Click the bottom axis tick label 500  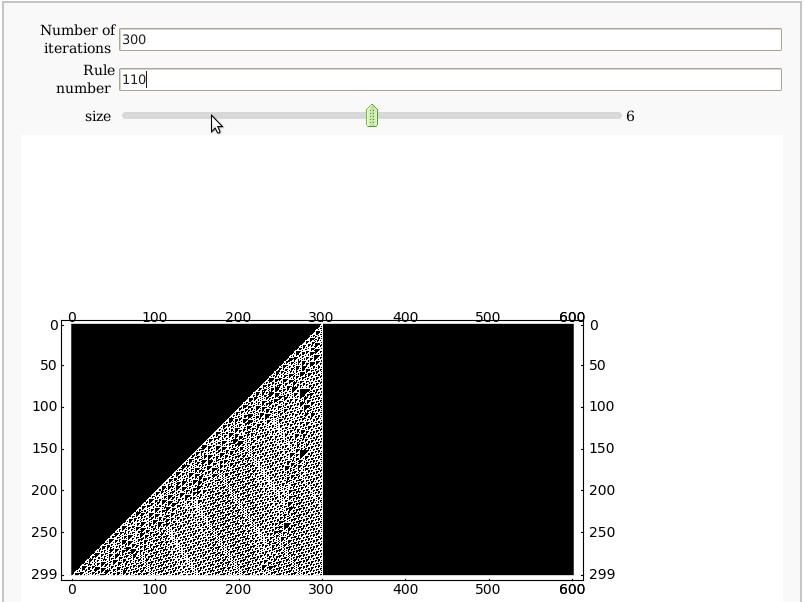pyautogui.click(x=488, y=590)
